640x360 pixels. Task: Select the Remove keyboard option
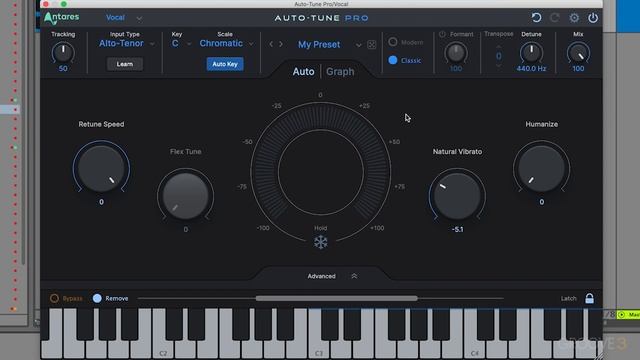[x=97, y=298]
